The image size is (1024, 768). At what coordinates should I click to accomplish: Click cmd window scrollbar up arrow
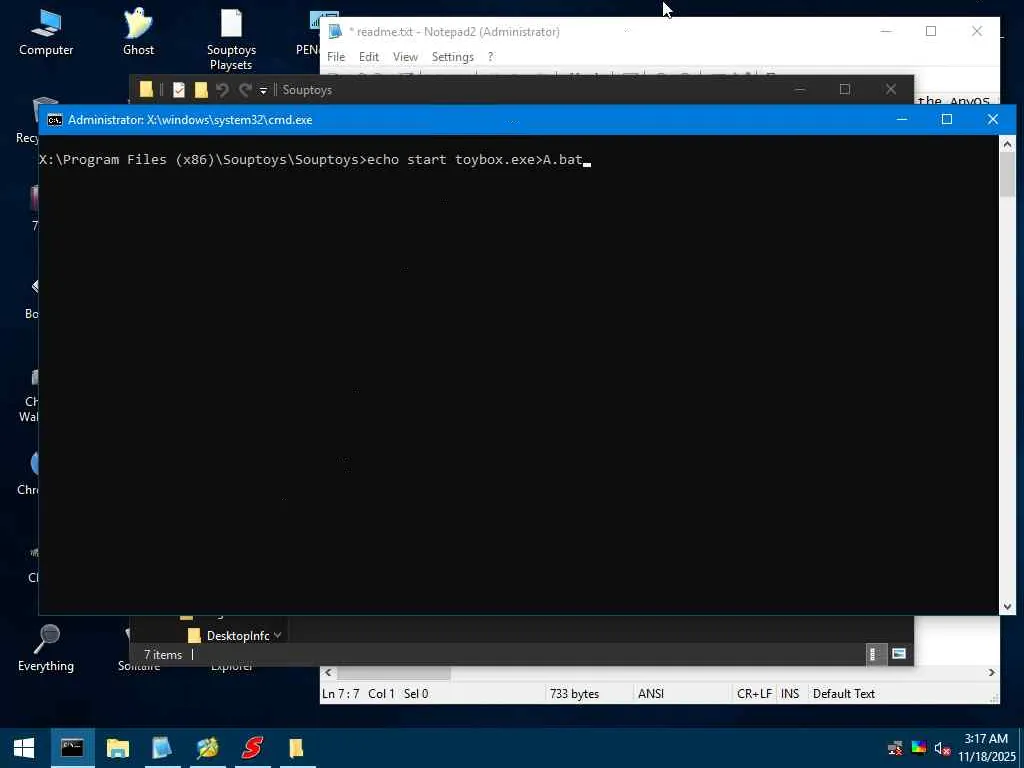[1007, 143]
